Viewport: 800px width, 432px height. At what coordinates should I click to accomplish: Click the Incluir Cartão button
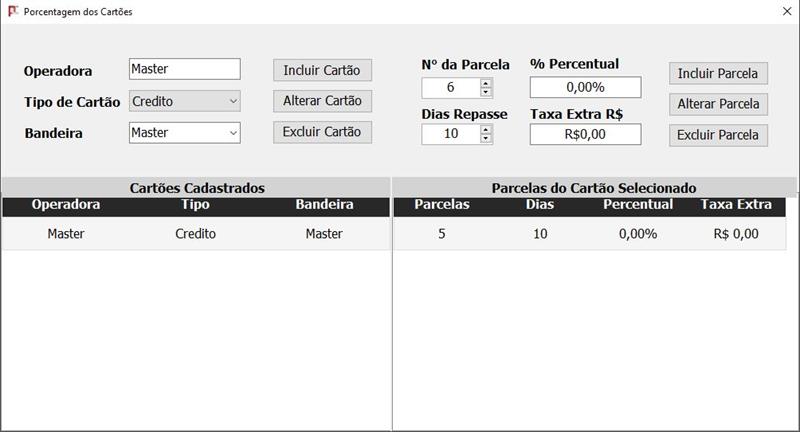tap(322, 70)
